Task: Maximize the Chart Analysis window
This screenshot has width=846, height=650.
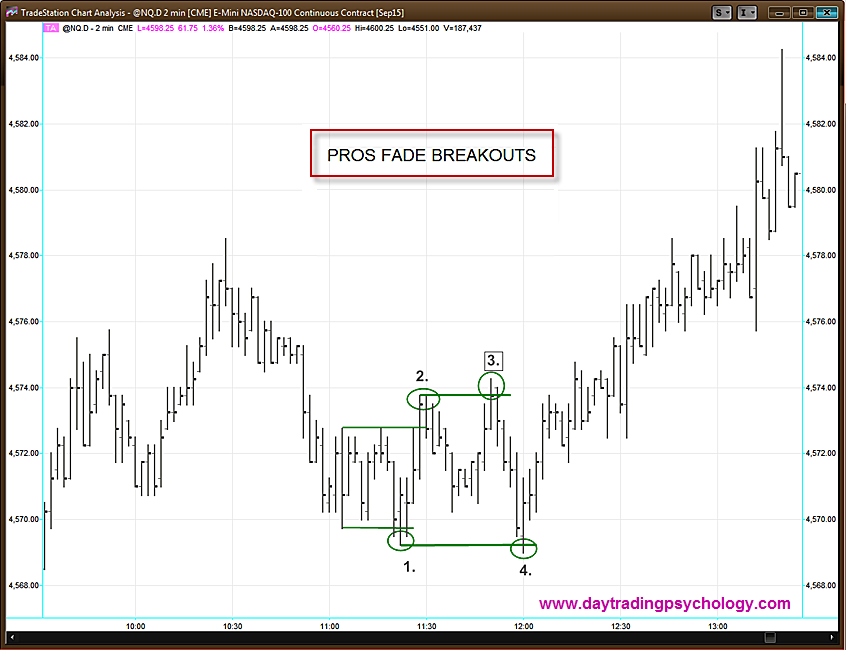Action: pos(801,12)
